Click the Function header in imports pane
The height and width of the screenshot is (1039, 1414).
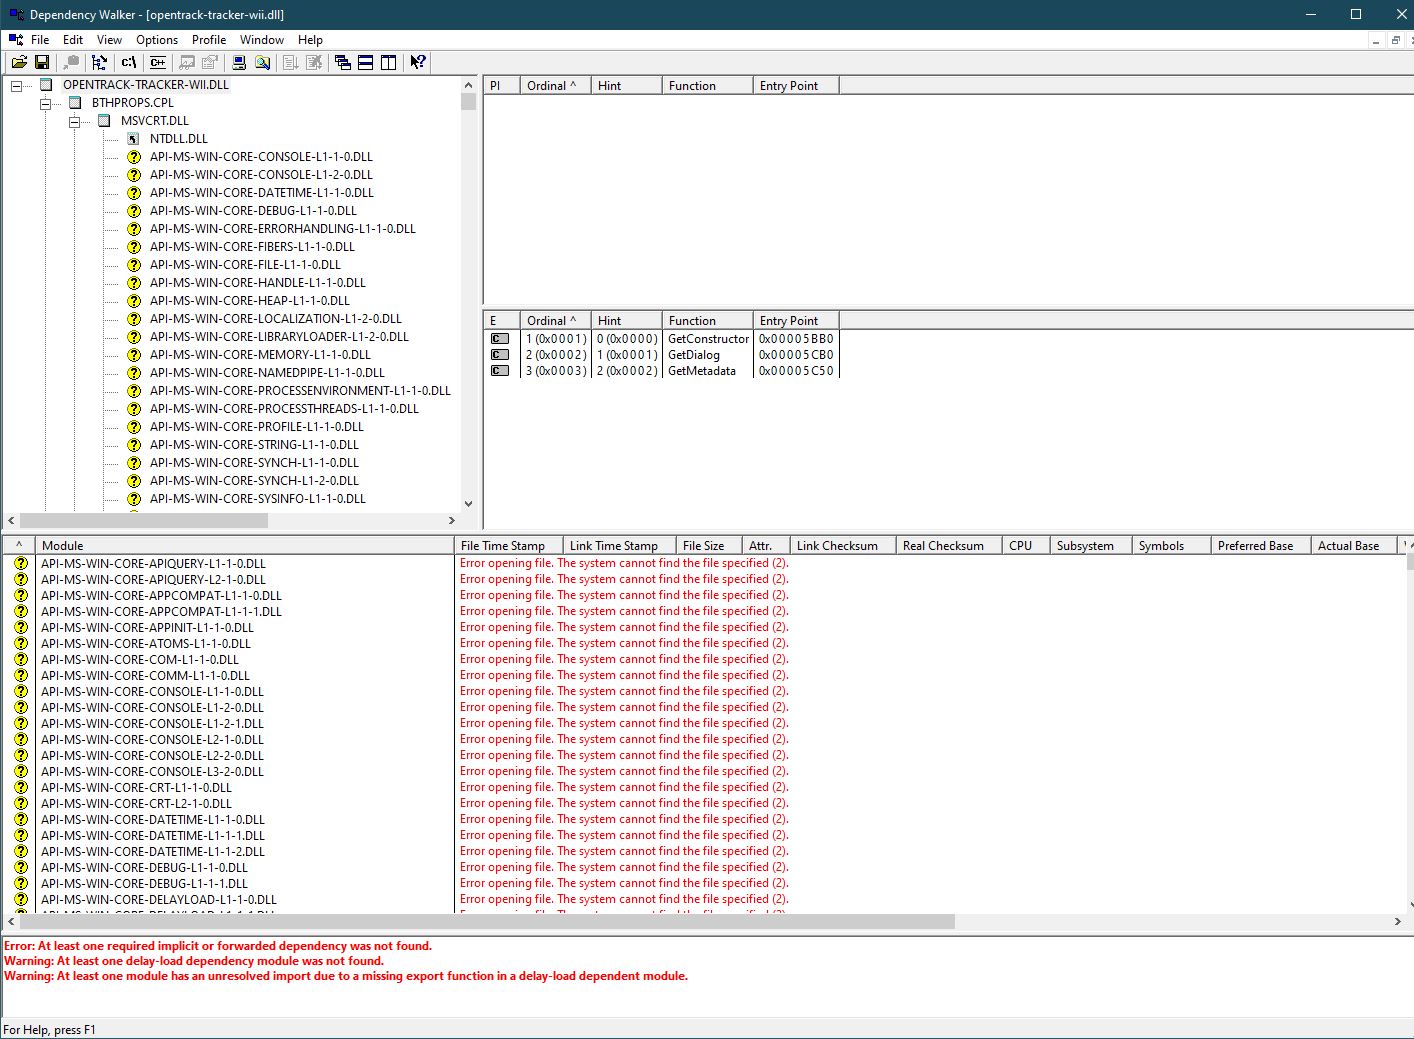tap(707, 86)
